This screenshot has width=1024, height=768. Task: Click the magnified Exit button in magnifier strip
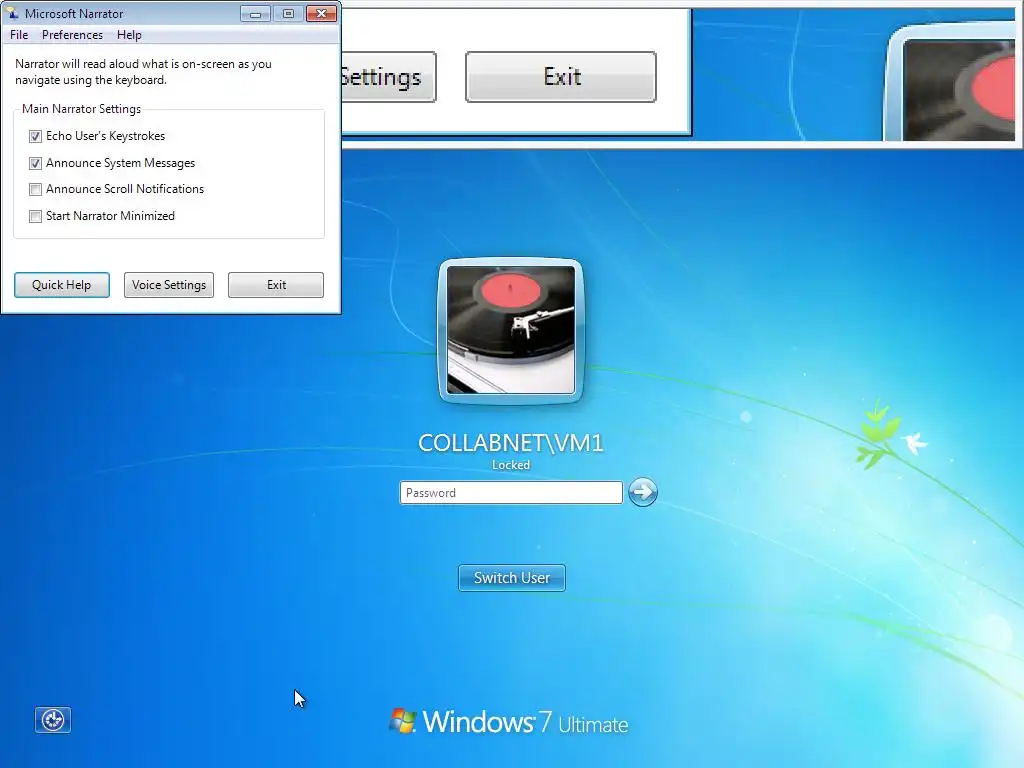(x=561, y=77)
